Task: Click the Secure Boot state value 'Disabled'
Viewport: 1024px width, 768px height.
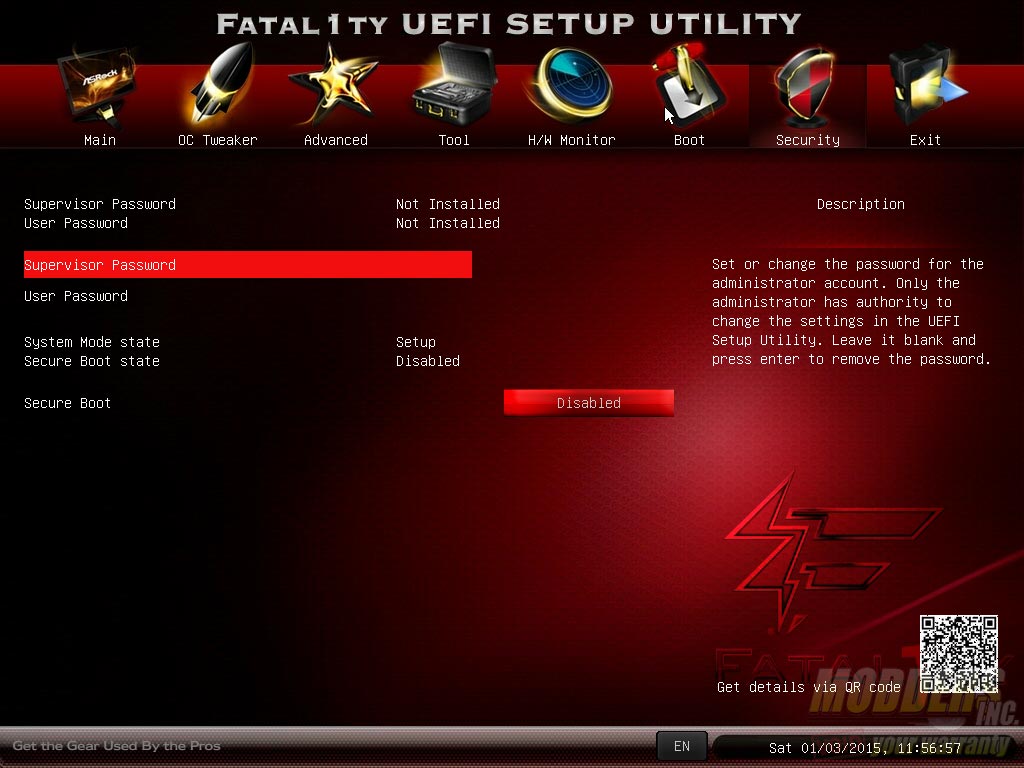Action: [x=428, y=360]
